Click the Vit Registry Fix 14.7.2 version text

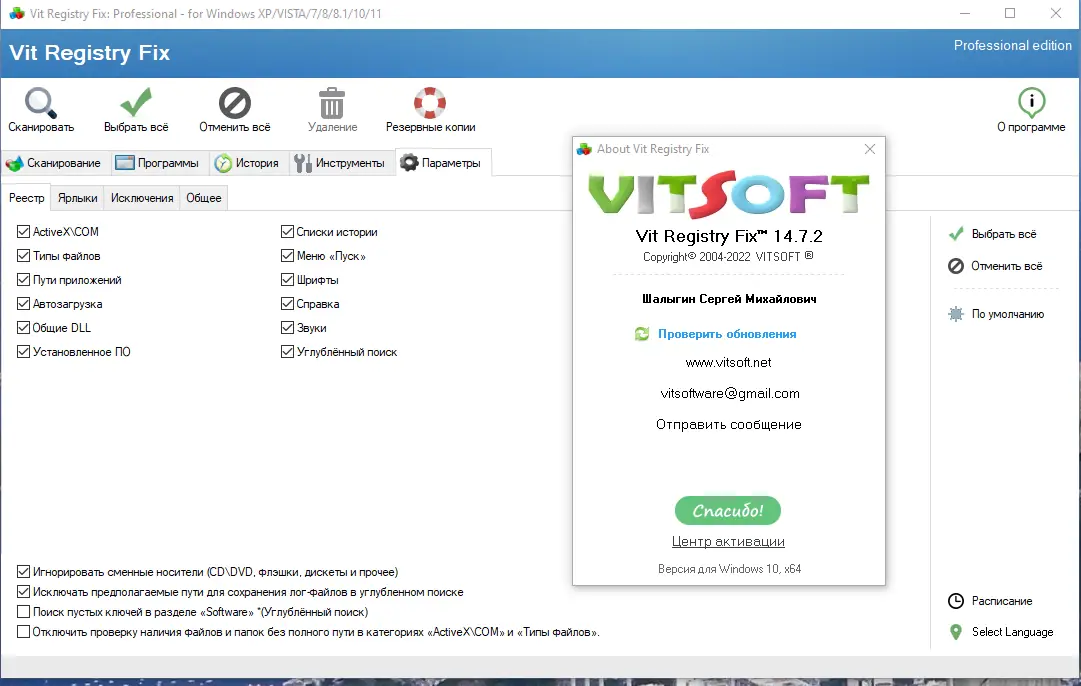[729, 236]
